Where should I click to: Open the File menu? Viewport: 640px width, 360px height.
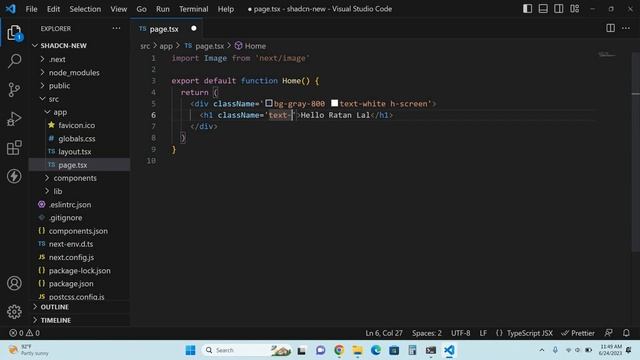[31, 9]
